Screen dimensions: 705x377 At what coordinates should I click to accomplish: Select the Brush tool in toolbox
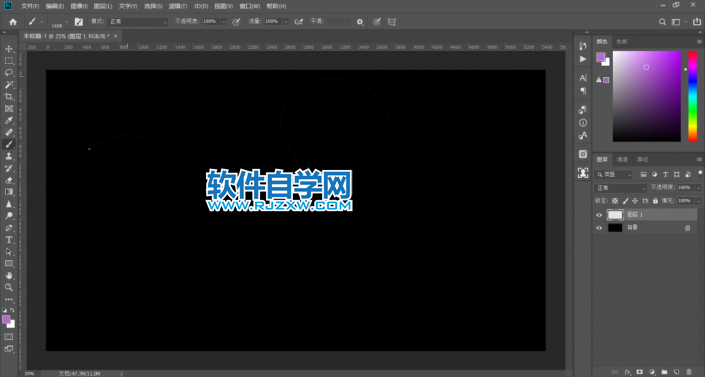point(9,144)
